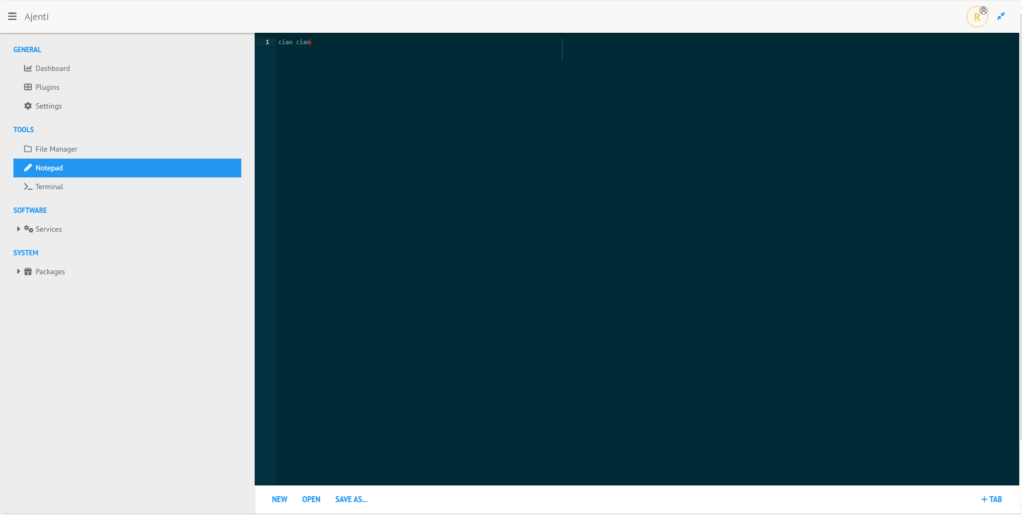Click the OPEN button

click(311, 499)
